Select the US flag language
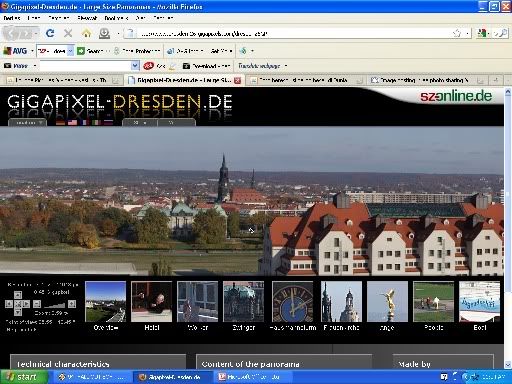The height and width of the screenshot is (384, 512). 72,122
